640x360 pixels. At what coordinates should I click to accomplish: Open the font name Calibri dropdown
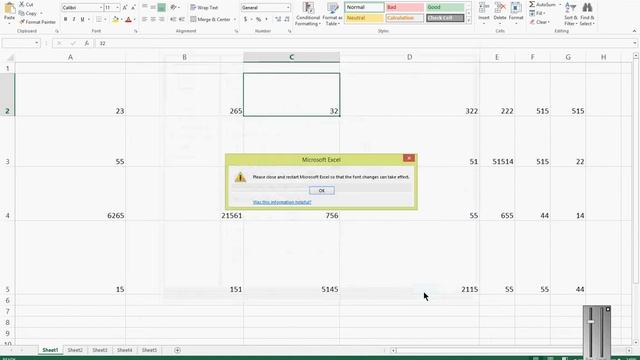click(101, 7)
